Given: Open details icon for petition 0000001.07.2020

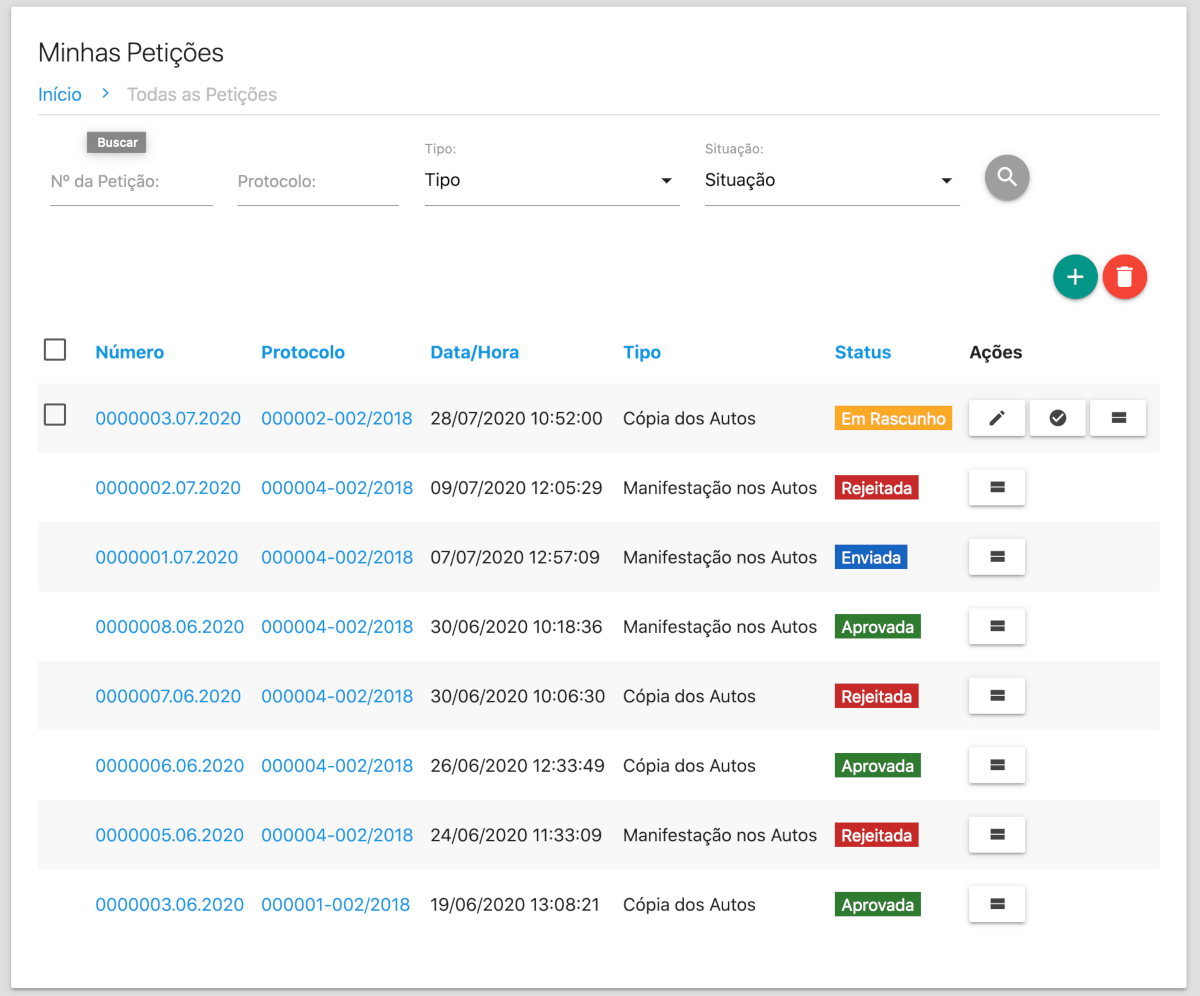Looking at the screenshot, I should click(997, 557).
